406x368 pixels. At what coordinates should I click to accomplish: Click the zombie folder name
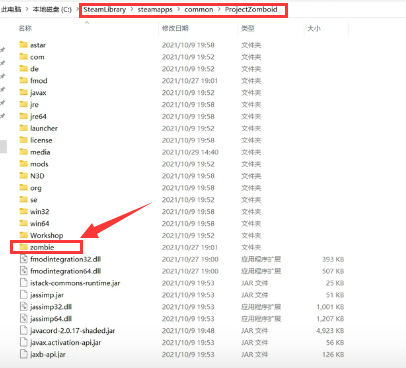[42, 247]
